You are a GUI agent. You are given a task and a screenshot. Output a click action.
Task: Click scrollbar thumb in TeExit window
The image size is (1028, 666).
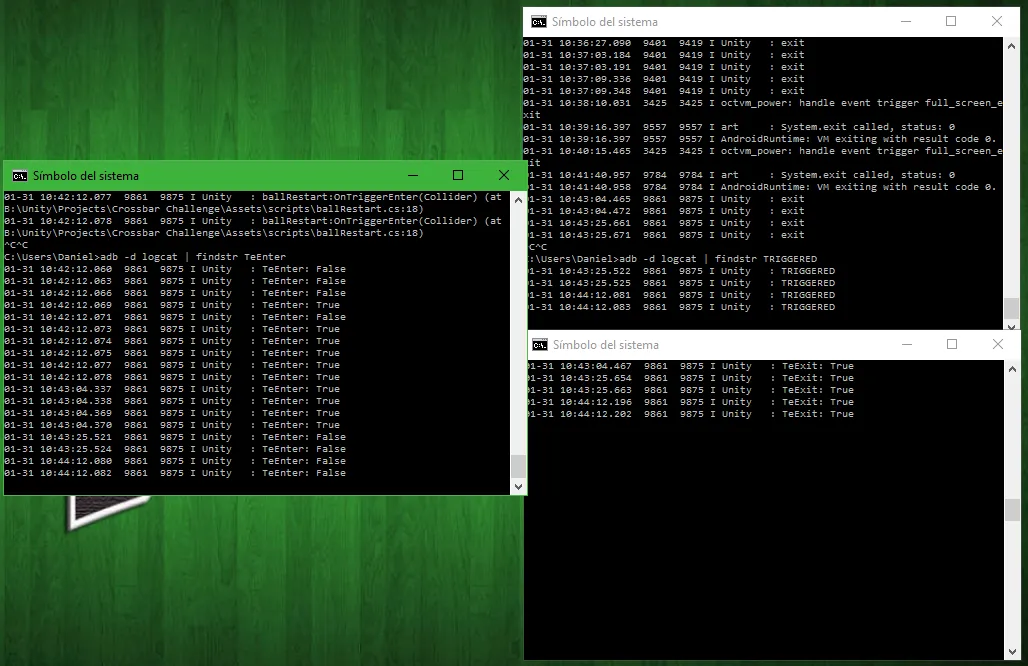pos(1012,510)
